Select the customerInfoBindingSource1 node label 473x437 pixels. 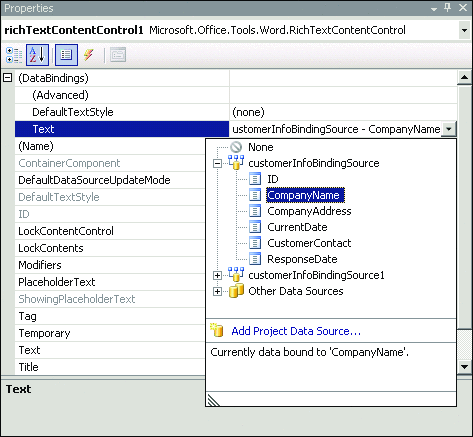316,275
